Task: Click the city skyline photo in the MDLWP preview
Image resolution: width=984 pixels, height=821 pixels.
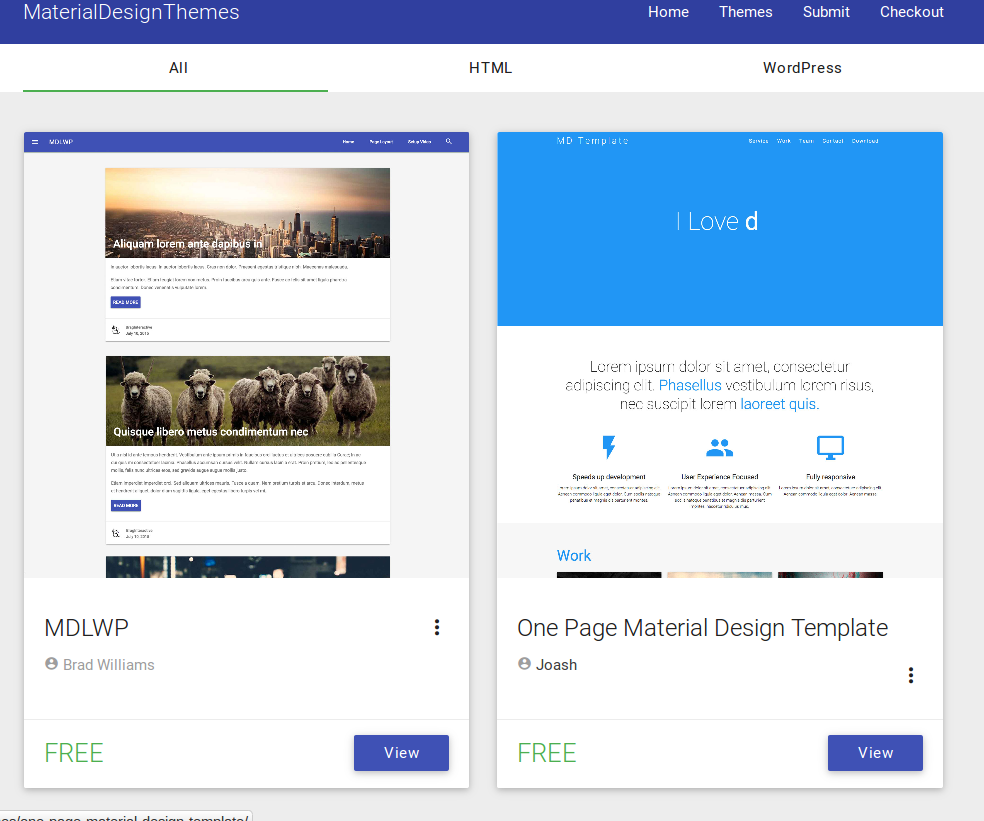Action: 248,212
